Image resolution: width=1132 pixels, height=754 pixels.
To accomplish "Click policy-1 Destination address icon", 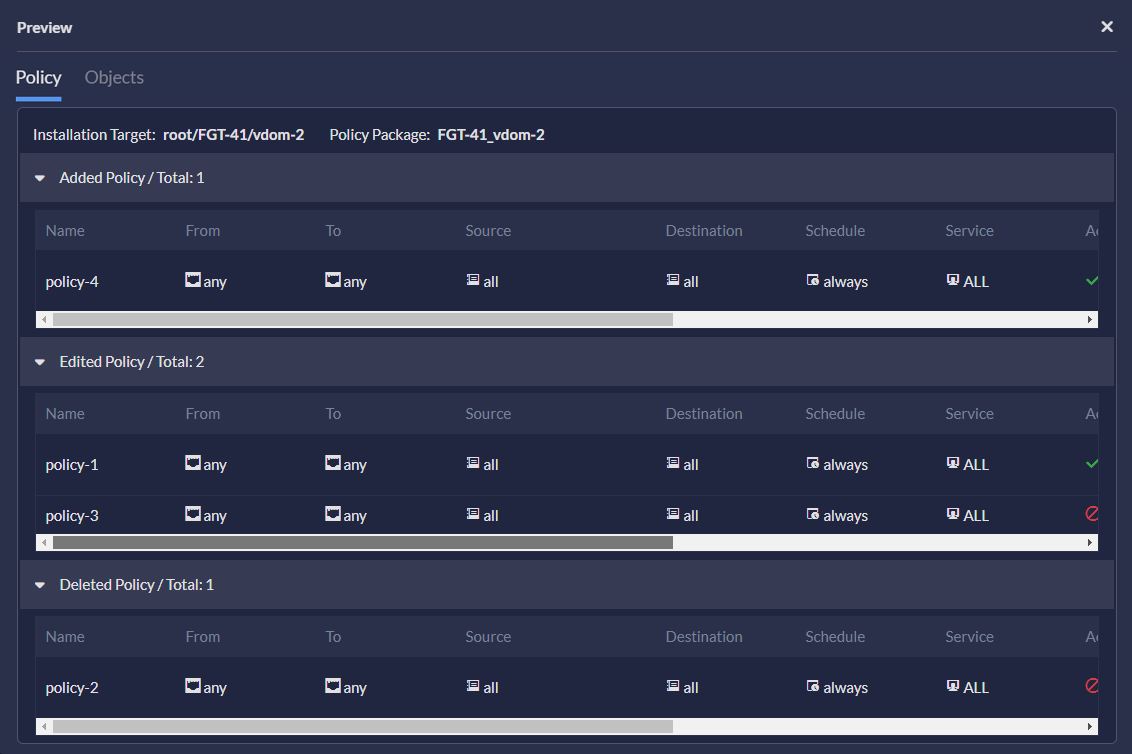I will click(x=673, y=462).
